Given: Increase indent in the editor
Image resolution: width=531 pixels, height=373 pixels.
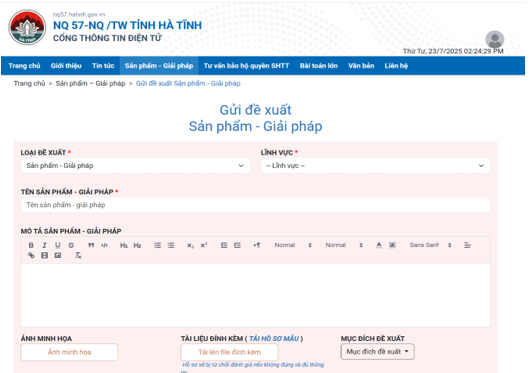Looking at the screenshot, I should click(237, 245).
